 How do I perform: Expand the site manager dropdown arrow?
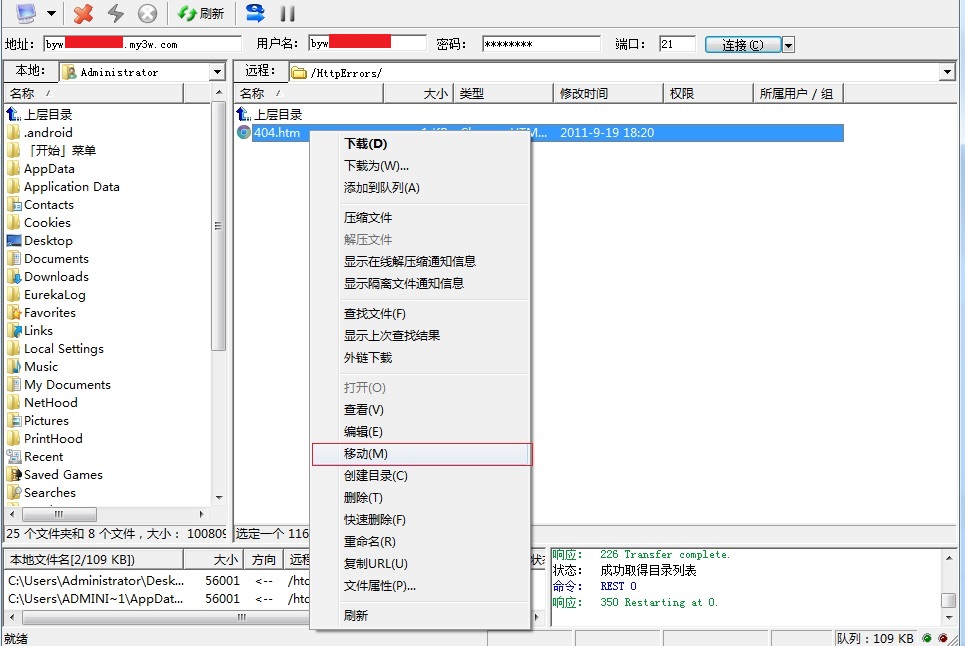[x=51, y=14]
